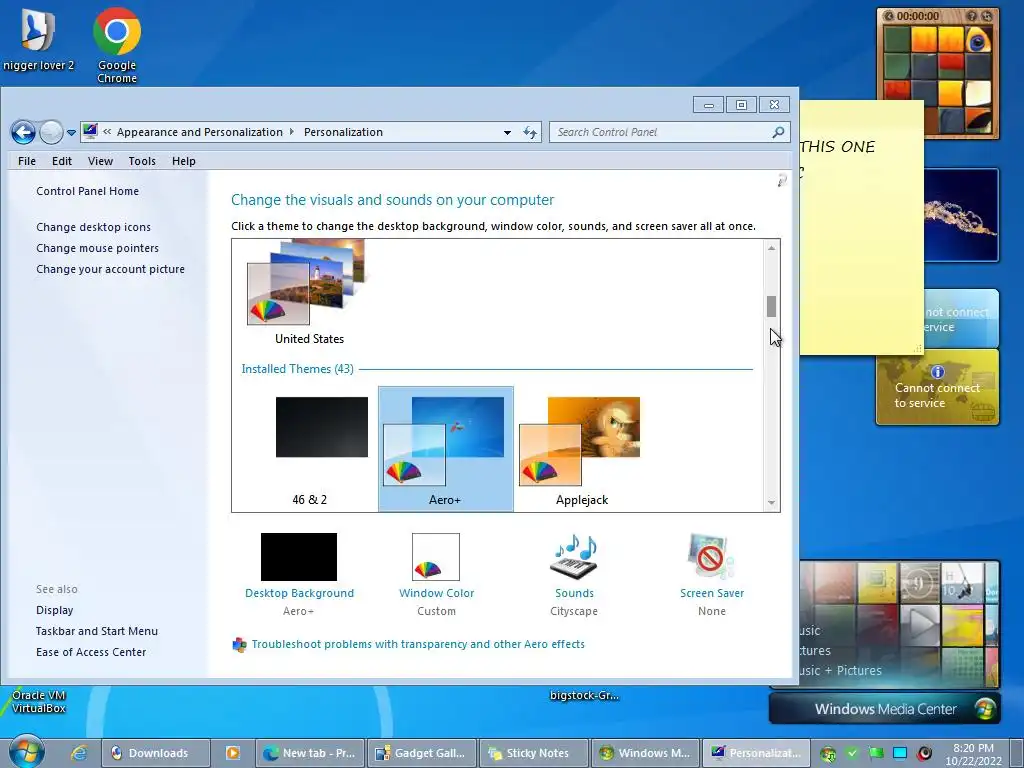Open the File menu

[27, 161]
